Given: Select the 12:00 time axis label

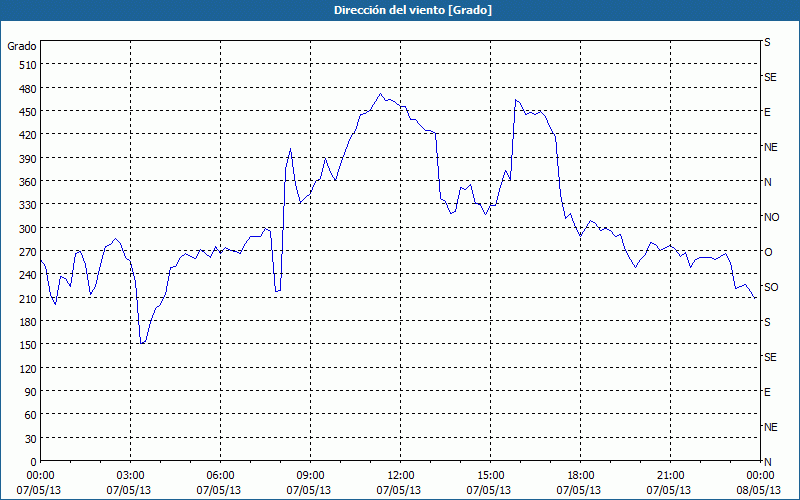Looking at the screenshot, I should click(x=401, y=476).
